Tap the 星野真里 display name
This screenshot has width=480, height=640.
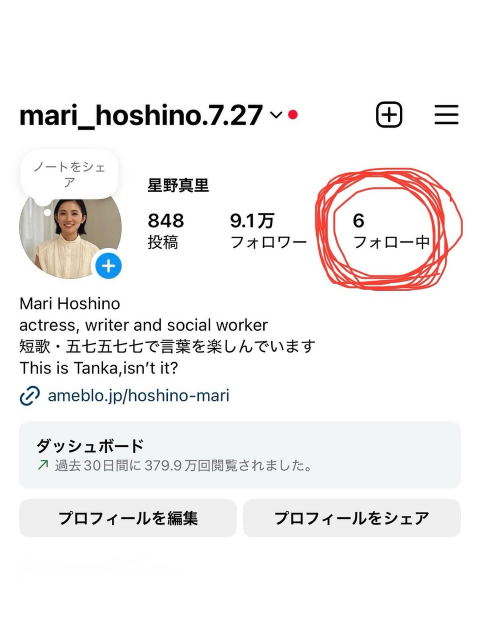click(x=178, y=186)
